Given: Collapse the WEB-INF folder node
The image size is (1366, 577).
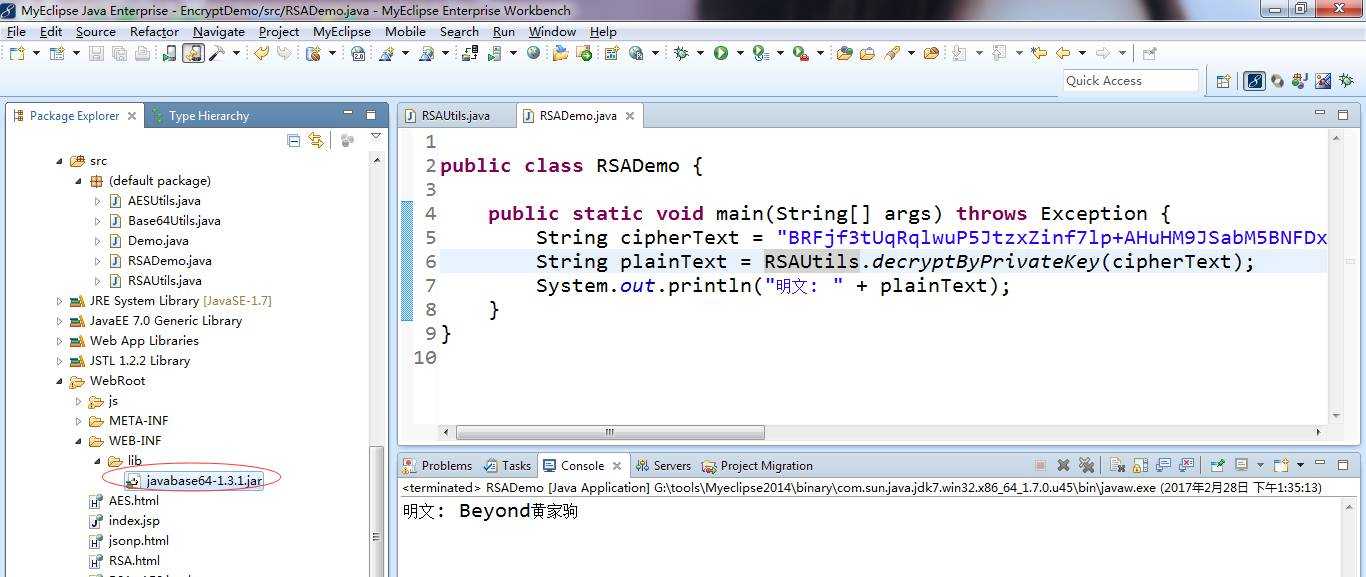Looking at the screenshot, I should click(79, 441).
